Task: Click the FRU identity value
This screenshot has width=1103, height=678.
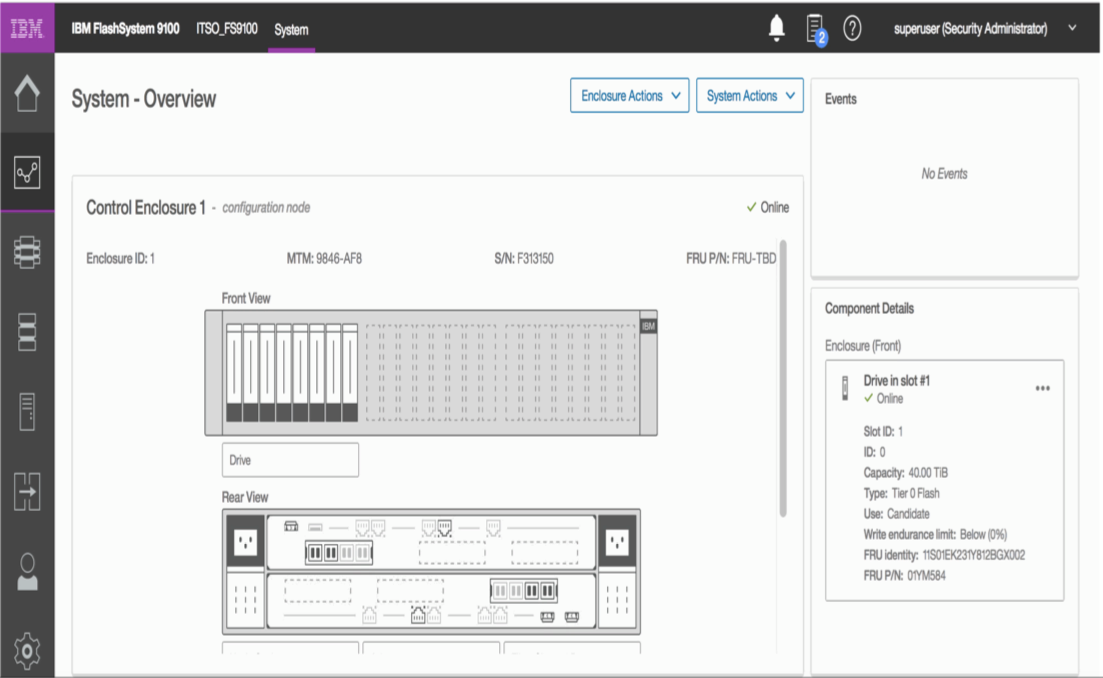Action: (974, 555)
